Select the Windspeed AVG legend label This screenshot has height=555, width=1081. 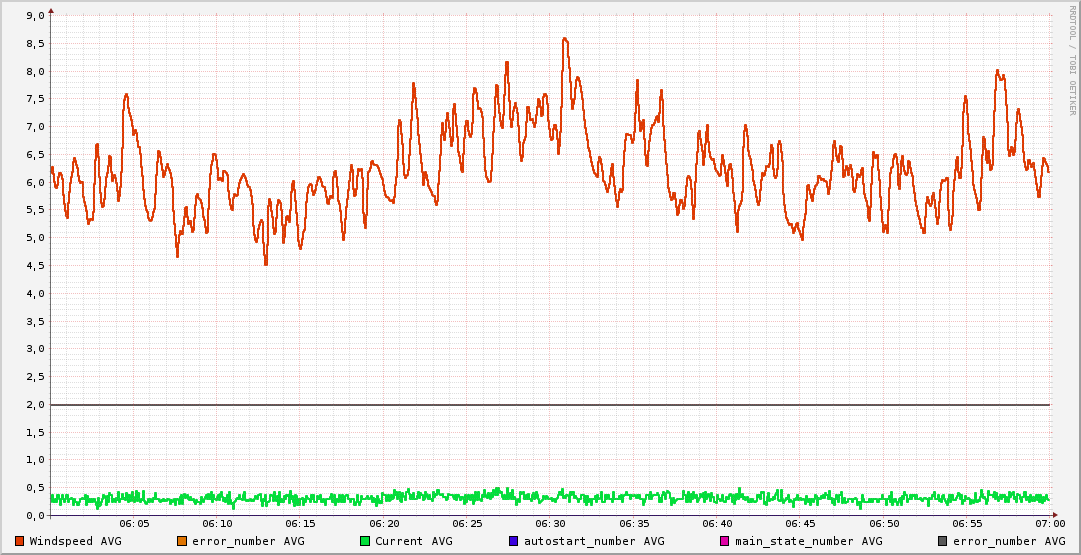pos(75,541)
